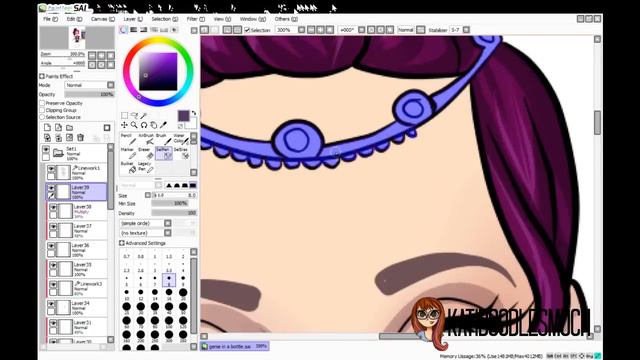Adjust the brush Density slider

174,213
